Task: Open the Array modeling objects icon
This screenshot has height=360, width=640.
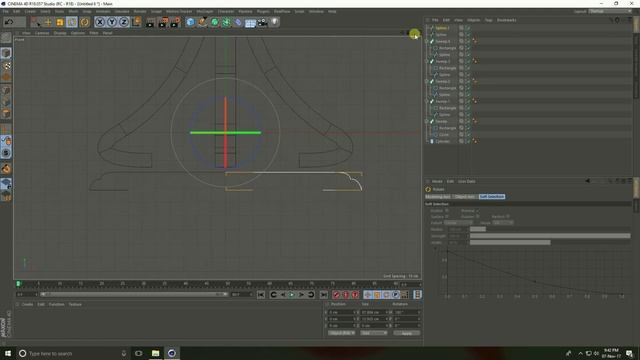Action: [226, 22]
